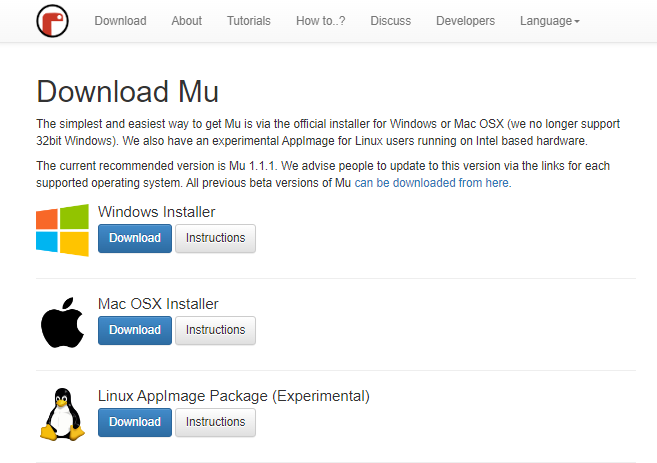Viewport: 657px width, 463px height.
Task: Click the Mu logo in the navbar
Action: [53, 21]
